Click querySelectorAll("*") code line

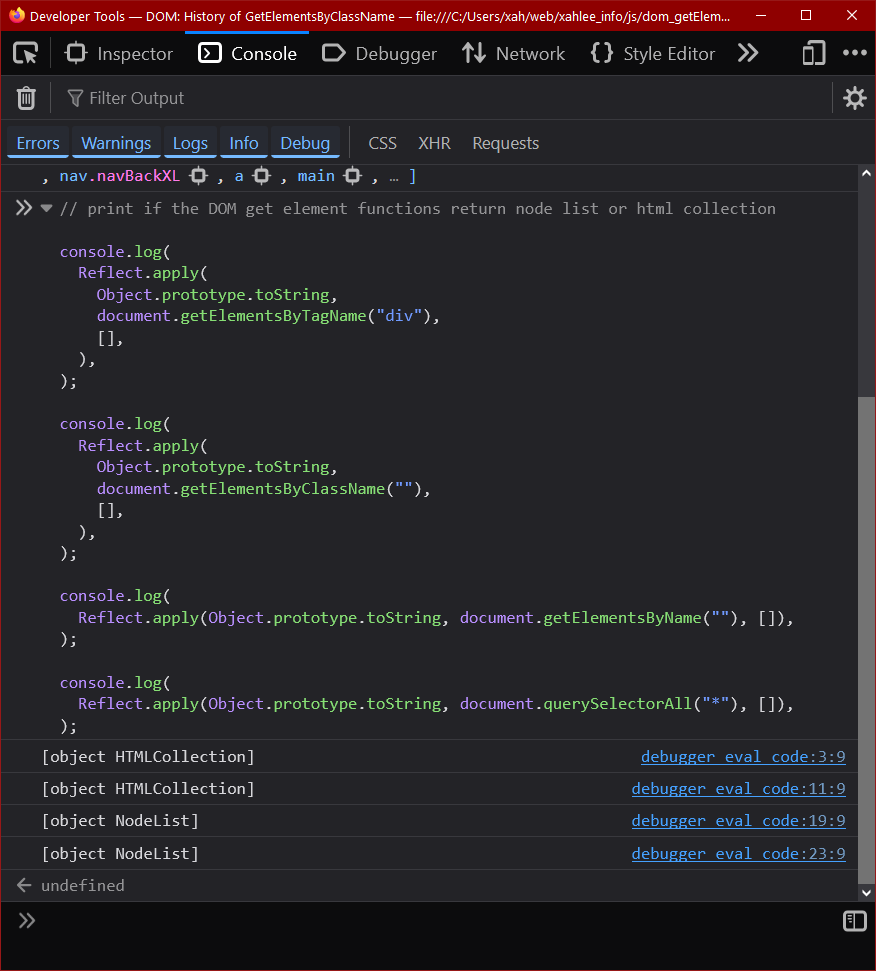click(x=436, y=703)
